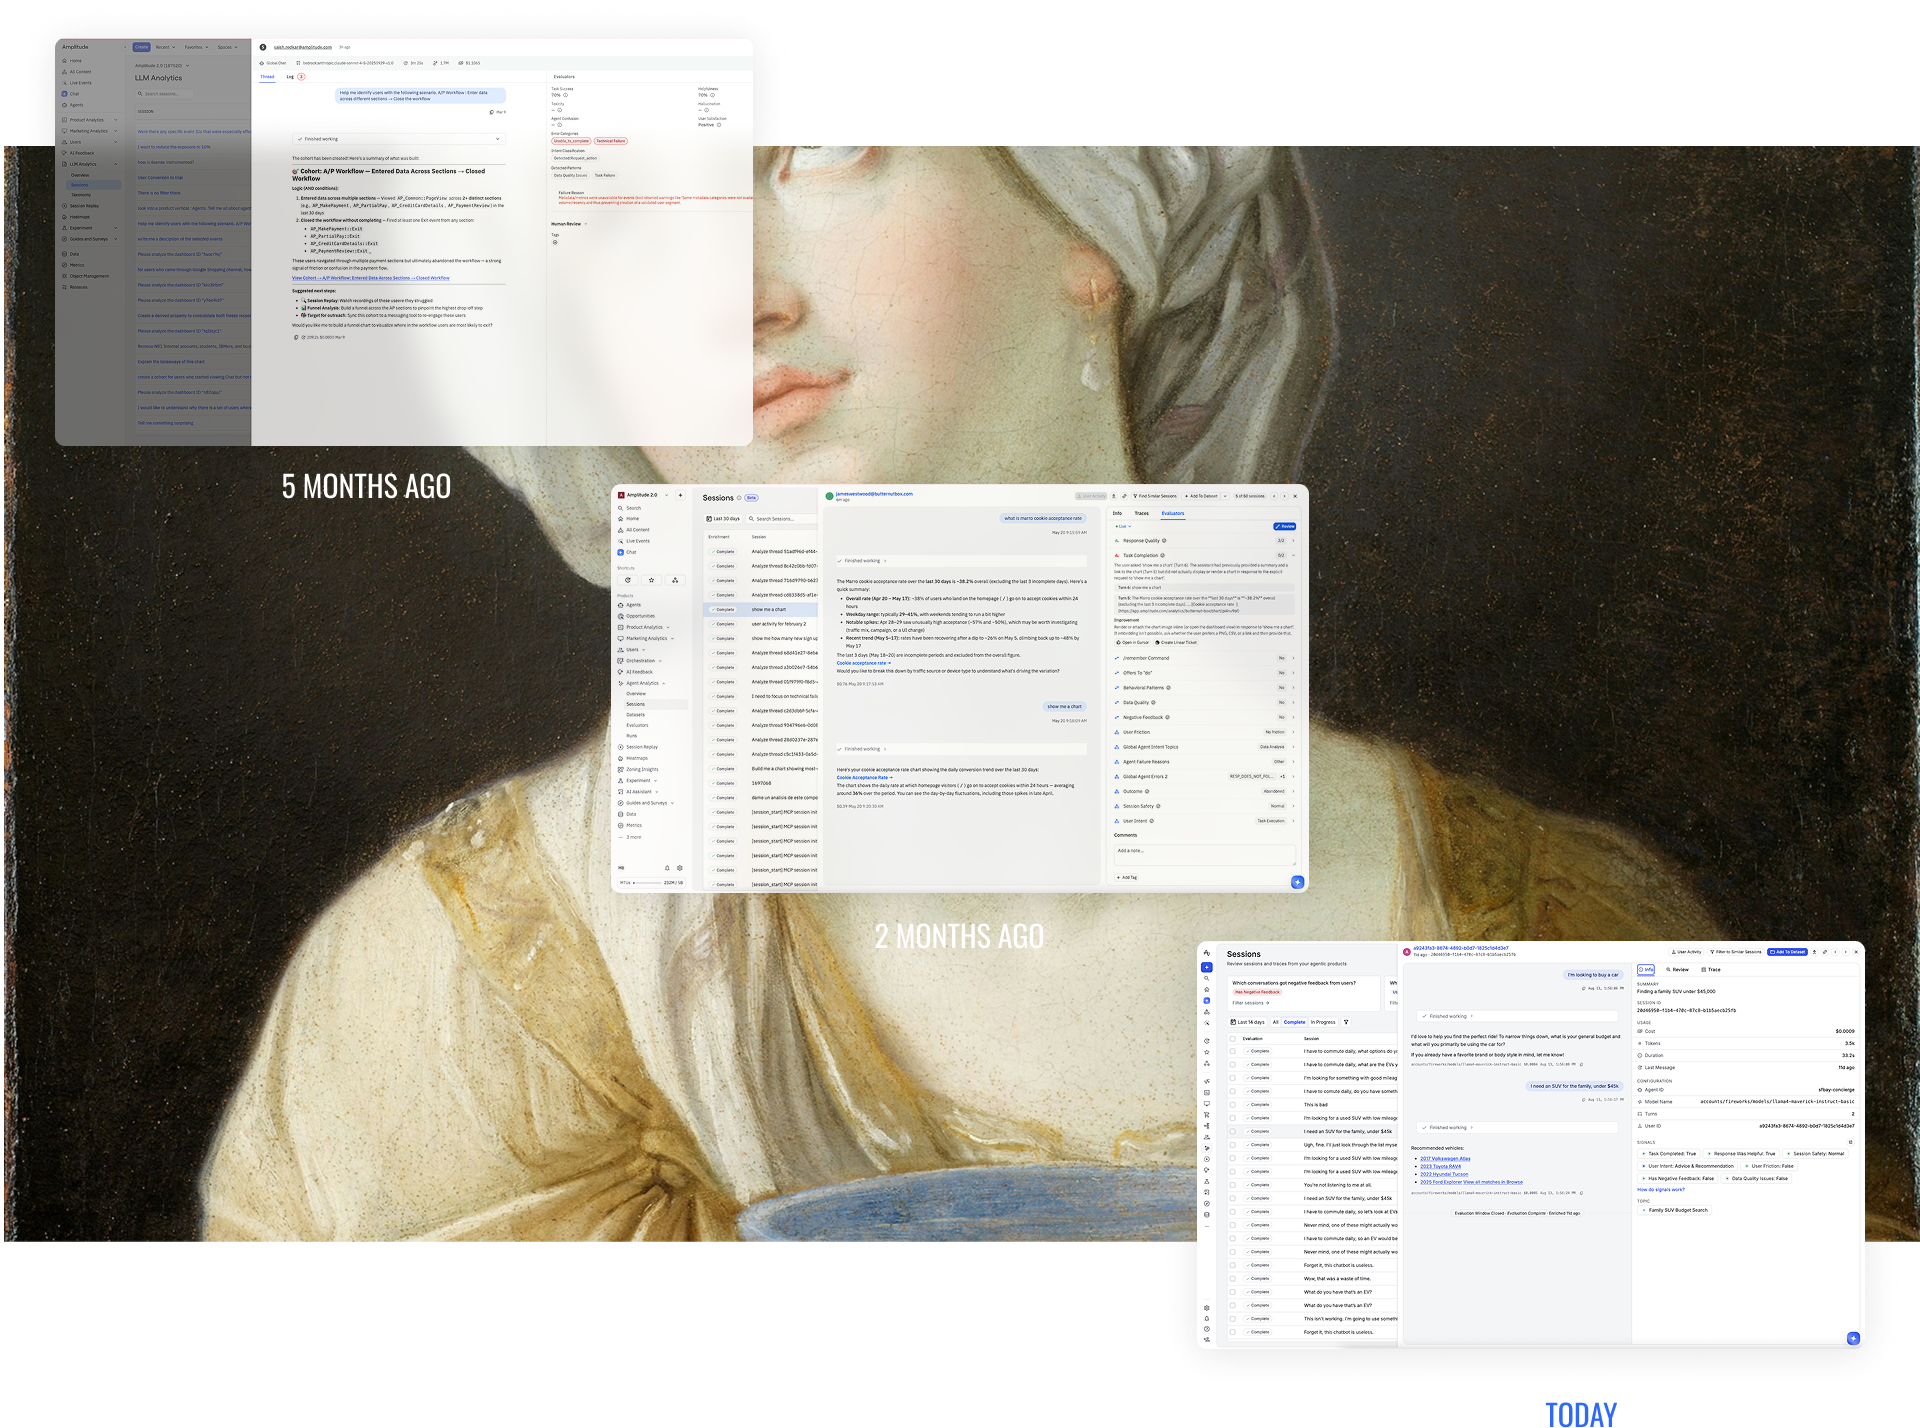This screenshot has height=1428, width=1920.
Task: Click the Signals edit icon in the Today Info panel
Action: click(x=1850, y=1142)
